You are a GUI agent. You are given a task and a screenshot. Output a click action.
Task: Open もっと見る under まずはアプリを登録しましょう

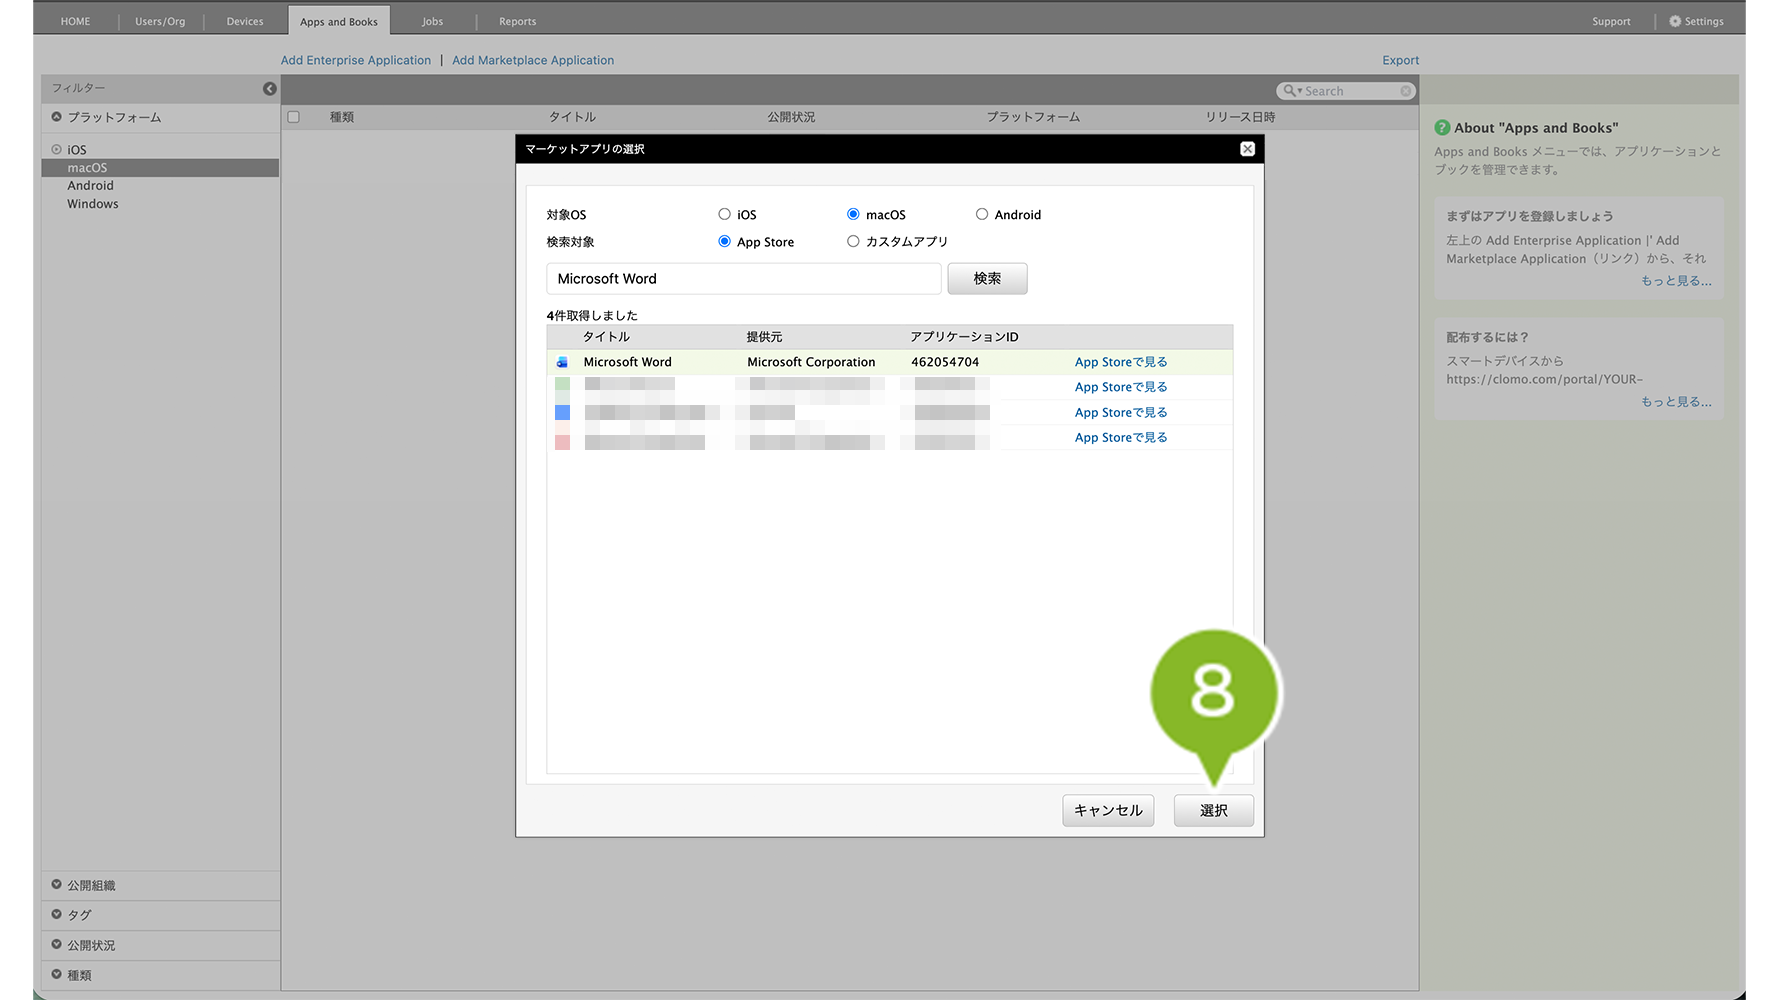click(x=1676, y=281)
